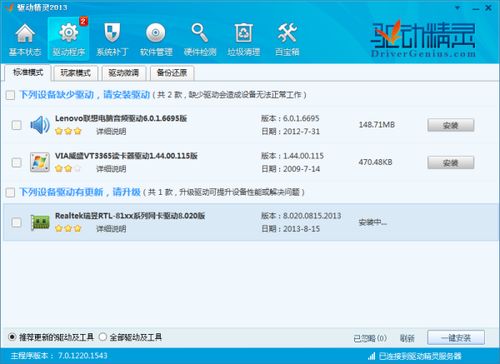Click the 主程序版本 7.0.1220.1543 status text

59,356
